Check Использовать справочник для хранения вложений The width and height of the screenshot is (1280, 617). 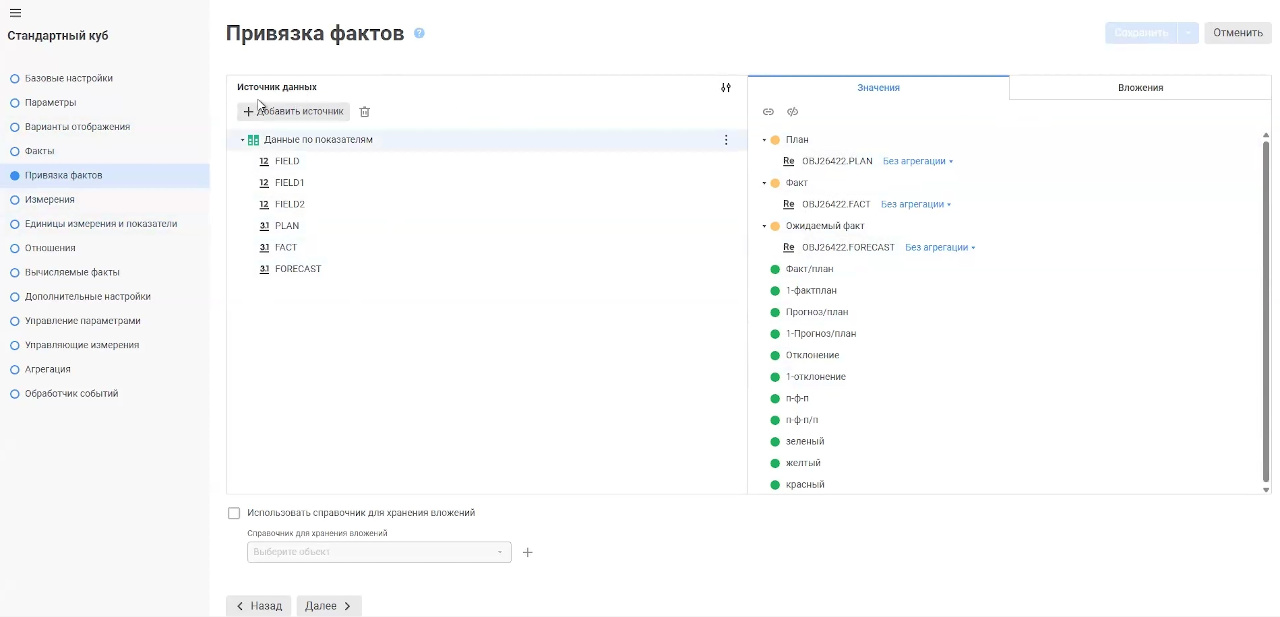(234, 513)
